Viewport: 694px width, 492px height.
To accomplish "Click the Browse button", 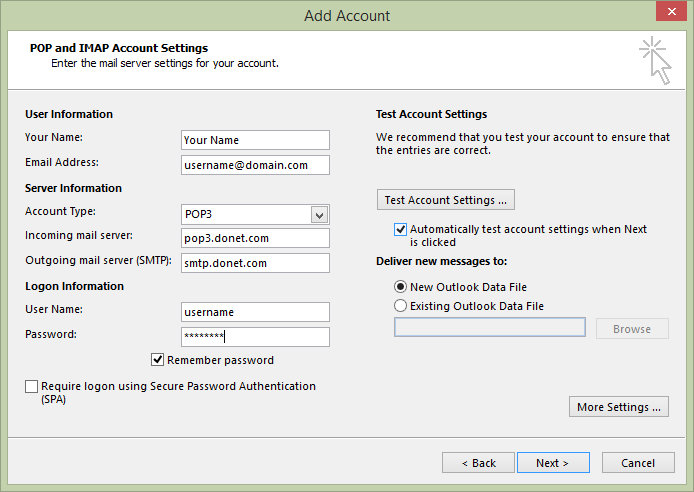I will pos(632,329).
